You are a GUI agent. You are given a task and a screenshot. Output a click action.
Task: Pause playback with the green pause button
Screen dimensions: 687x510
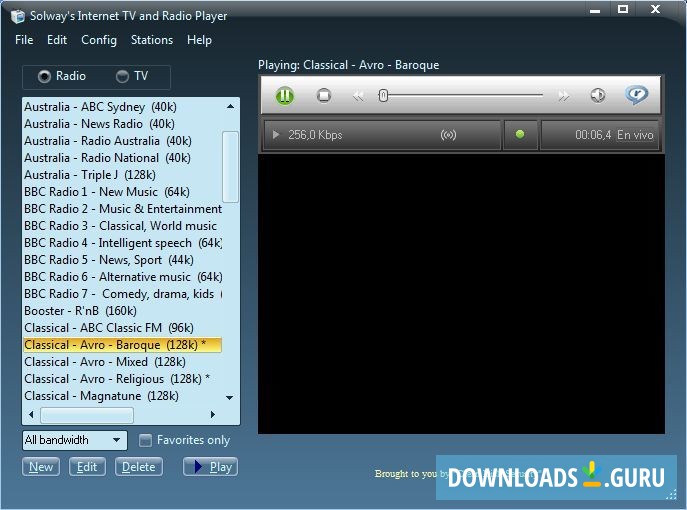(284, 96)
